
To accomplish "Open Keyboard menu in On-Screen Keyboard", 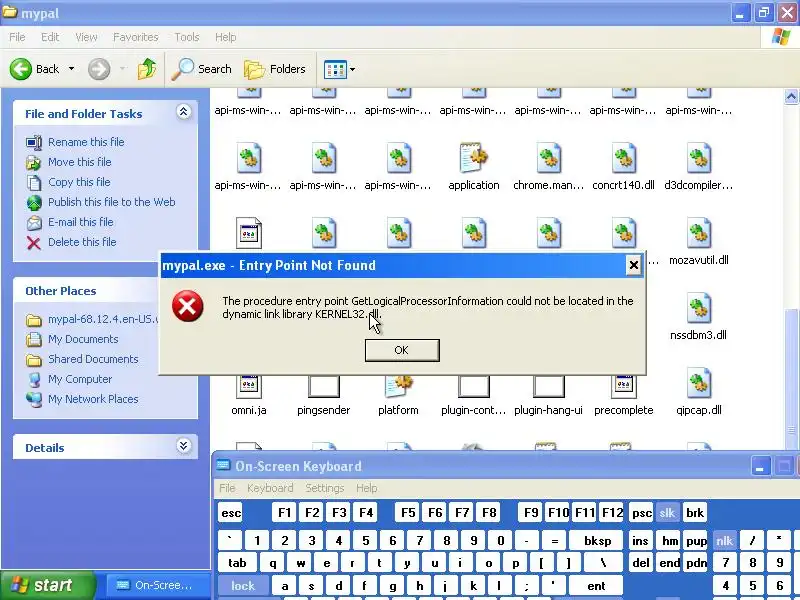I will [x=270, y=488].
